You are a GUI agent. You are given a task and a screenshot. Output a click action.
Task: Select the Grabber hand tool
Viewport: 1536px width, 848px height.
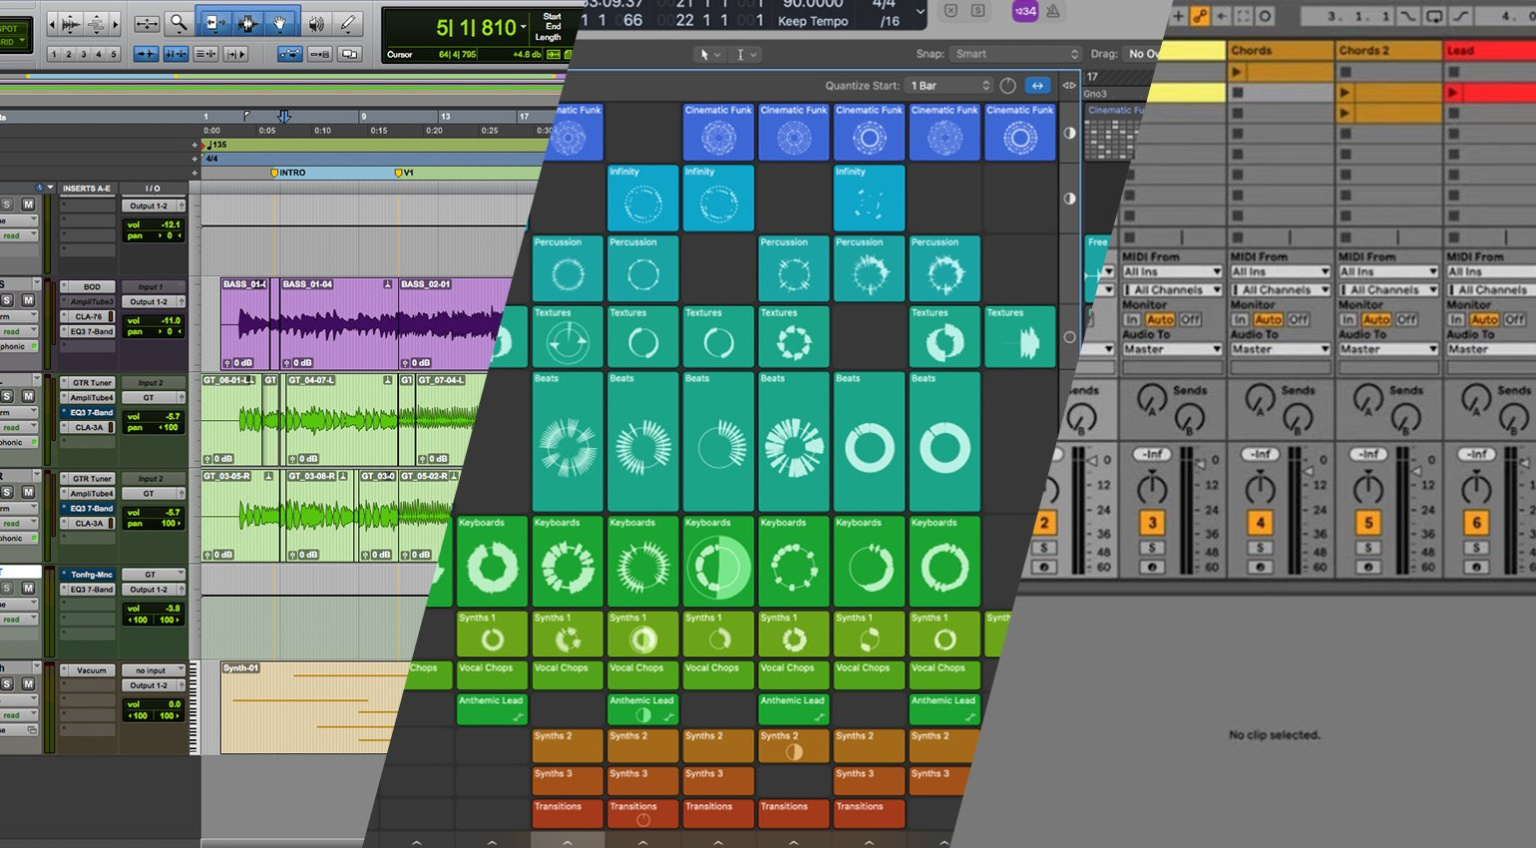pos(281,23)
